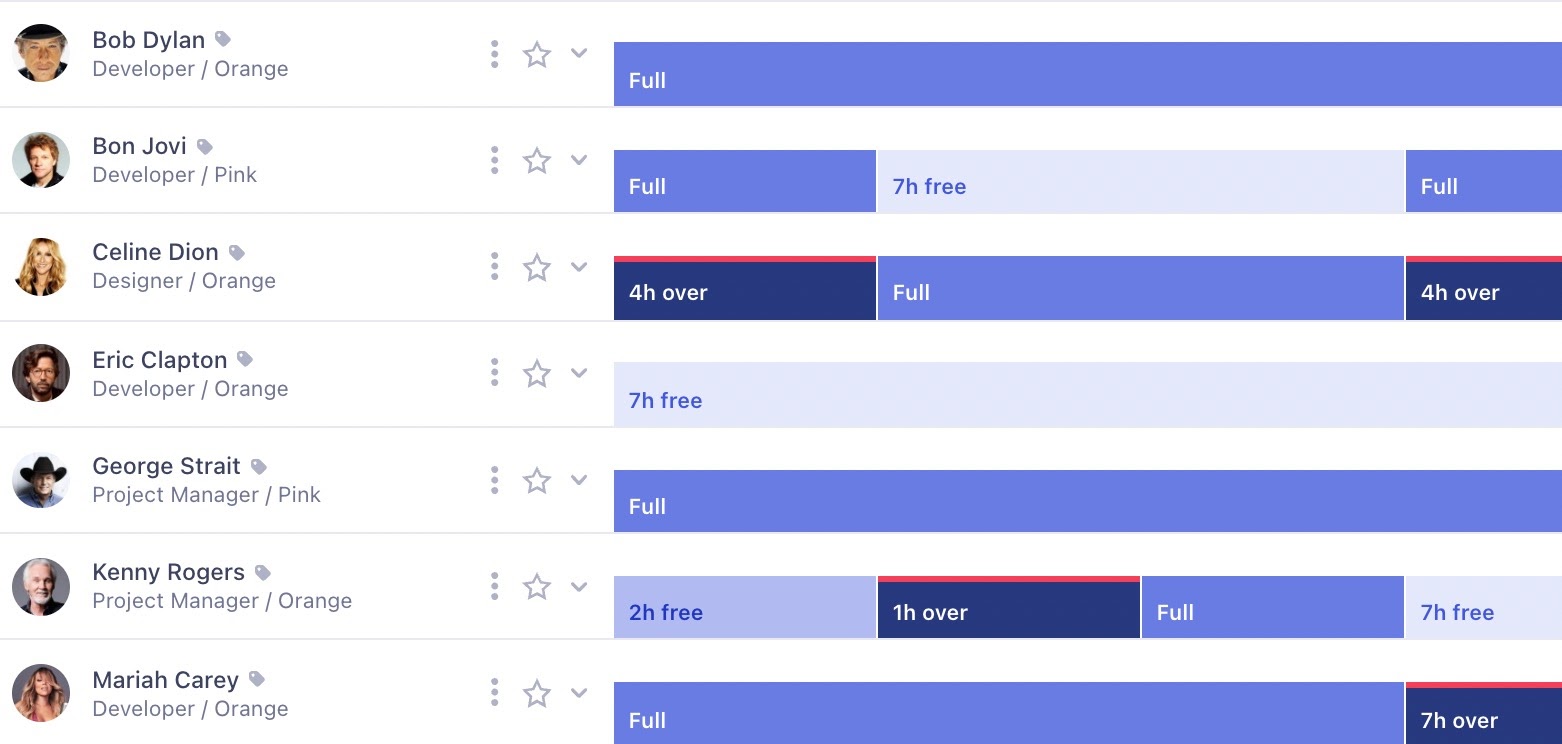This screenshot has height=744, width=1562.
Task: Open the options kebab menu for Bon Jovi
Action: pos(494,160)
